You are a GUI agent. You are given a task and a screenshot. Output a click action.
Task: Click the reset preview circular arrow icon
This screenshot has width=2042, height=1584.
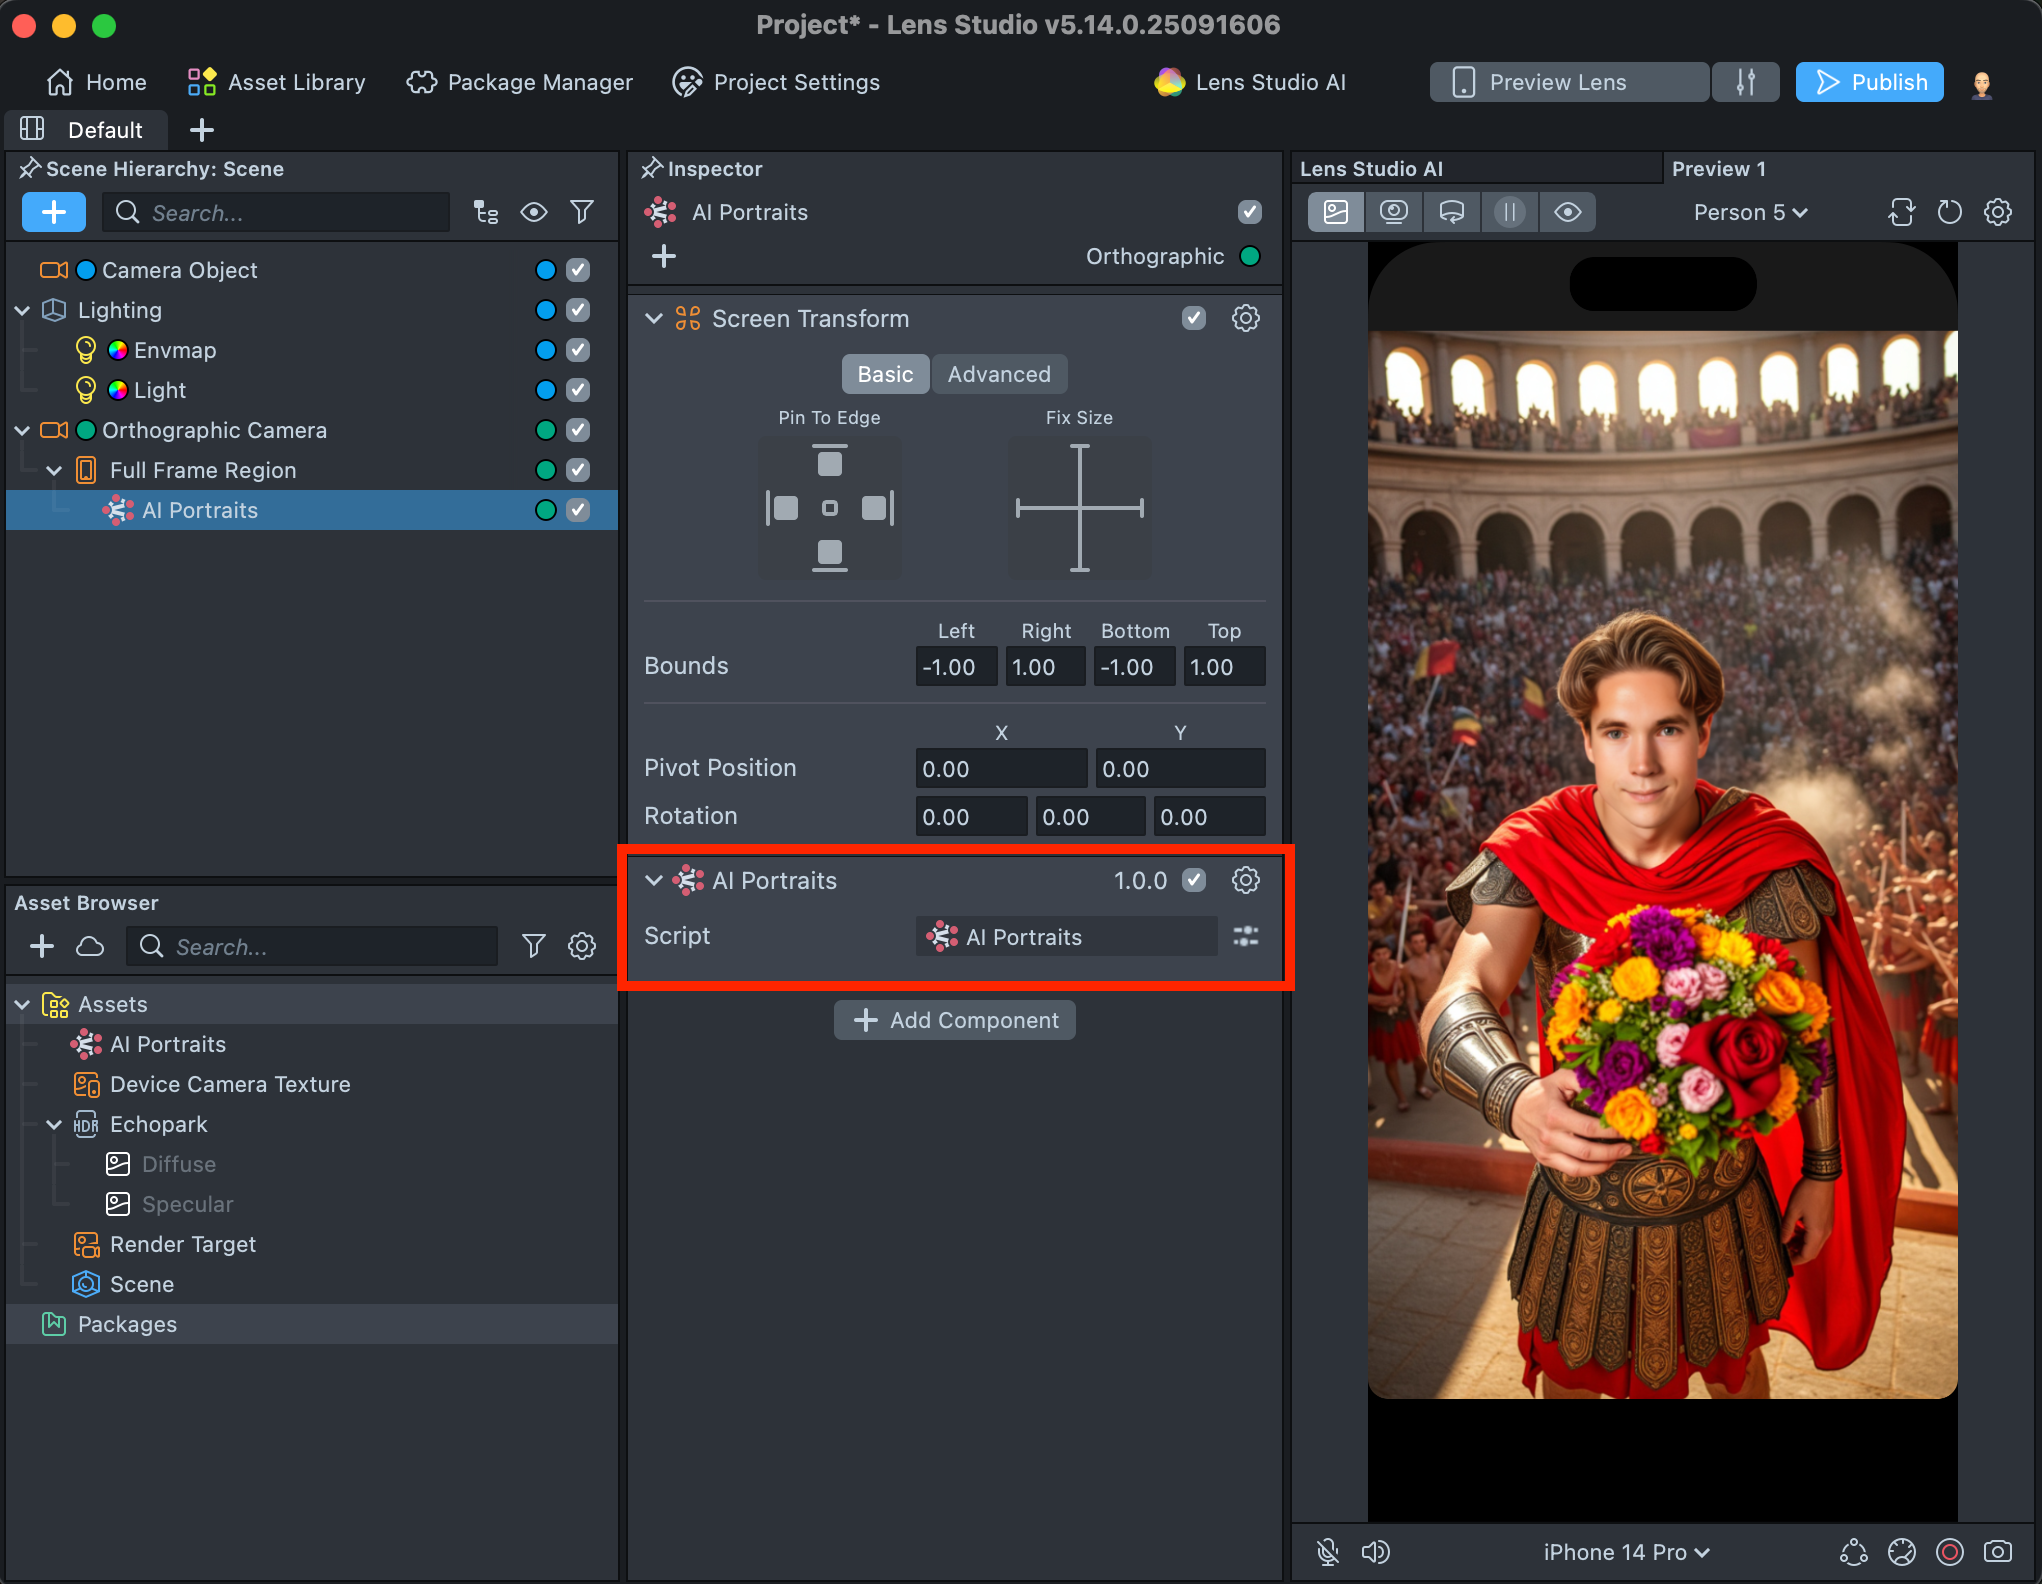pos(1949,212)
